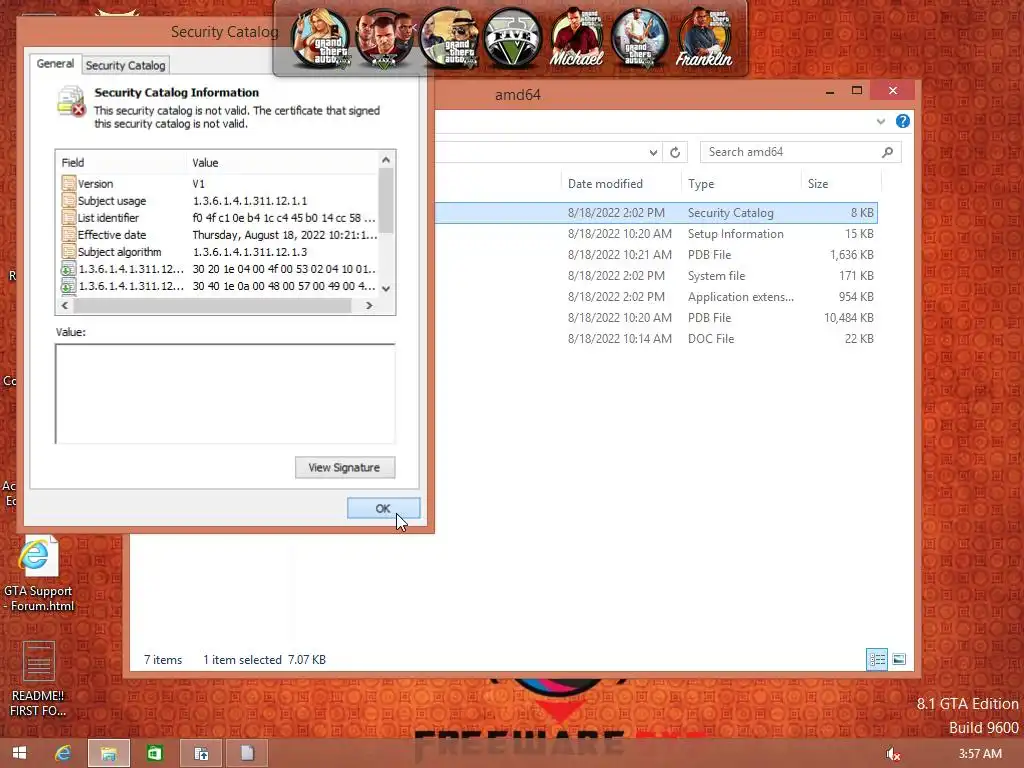Click the dog Chop GTA dock icon
This screenshot has width=1024, height=768.
pyautogui.click(x=448, y=38)
